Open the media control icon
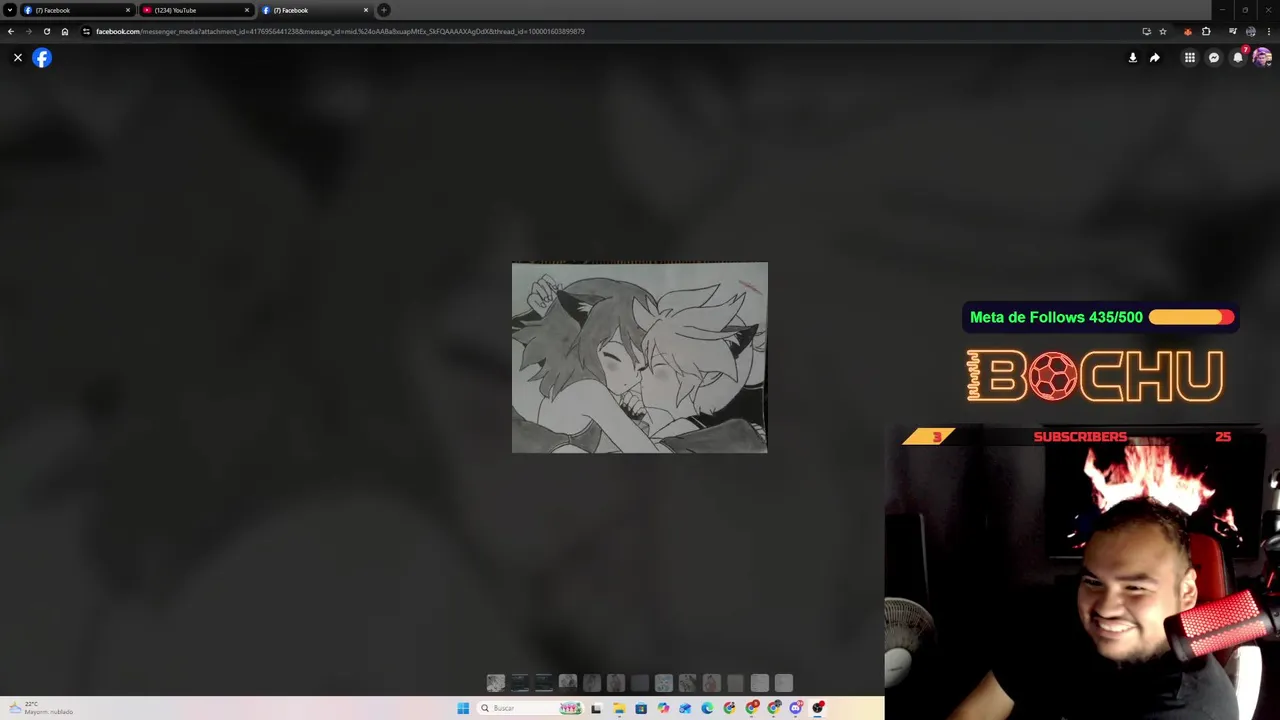 click(x=1232, y=31)
